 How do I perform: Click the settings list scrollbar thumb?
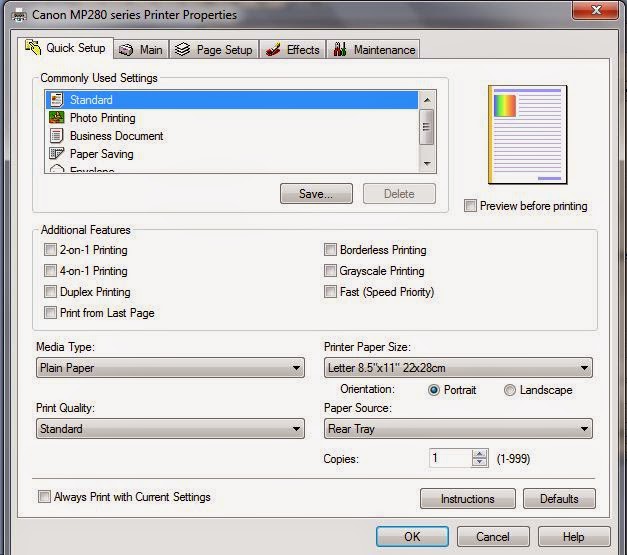[x=427, y=127]
